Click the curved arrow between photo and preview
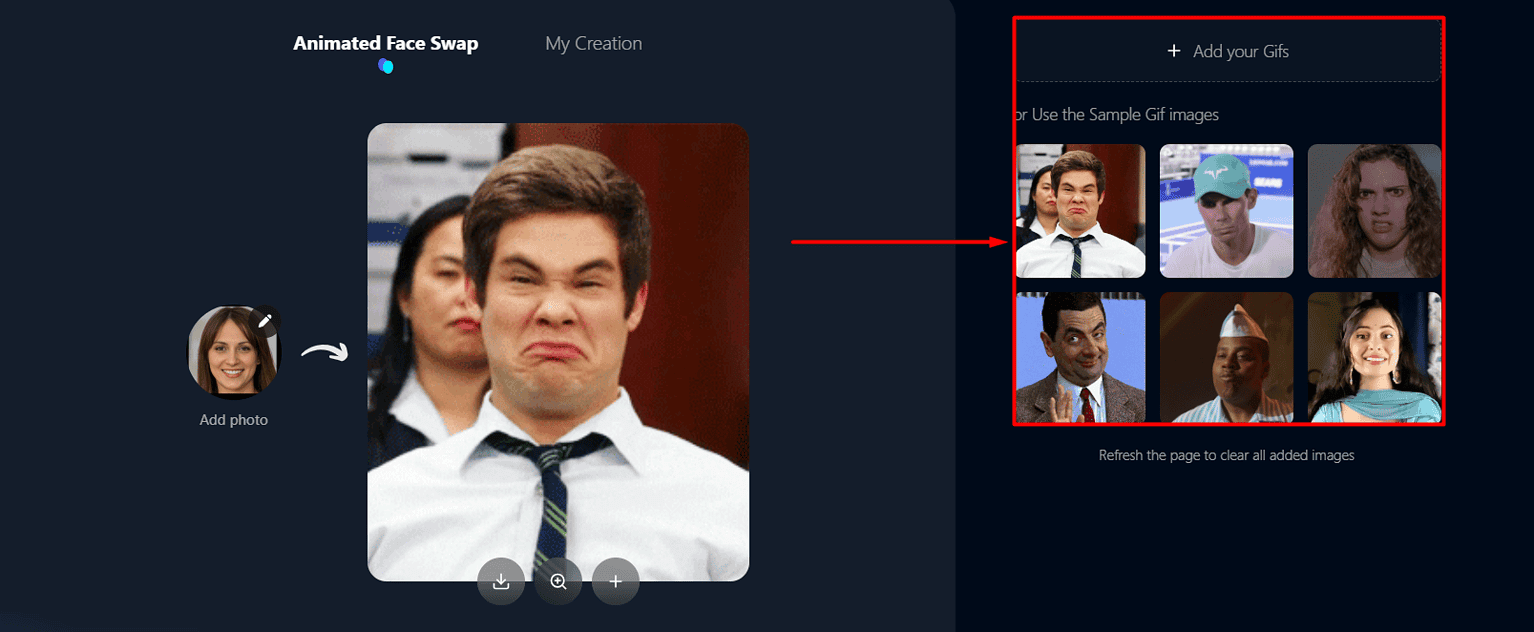Viewport: 1534px width, 632px height. pos(322,352)
